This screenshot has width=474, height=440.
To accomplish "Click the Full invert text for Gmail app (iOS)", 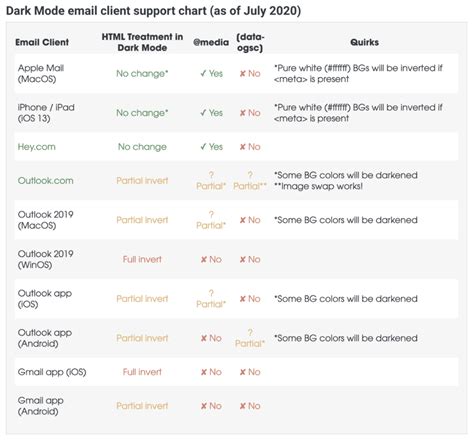I will click(x=142, y=372).
